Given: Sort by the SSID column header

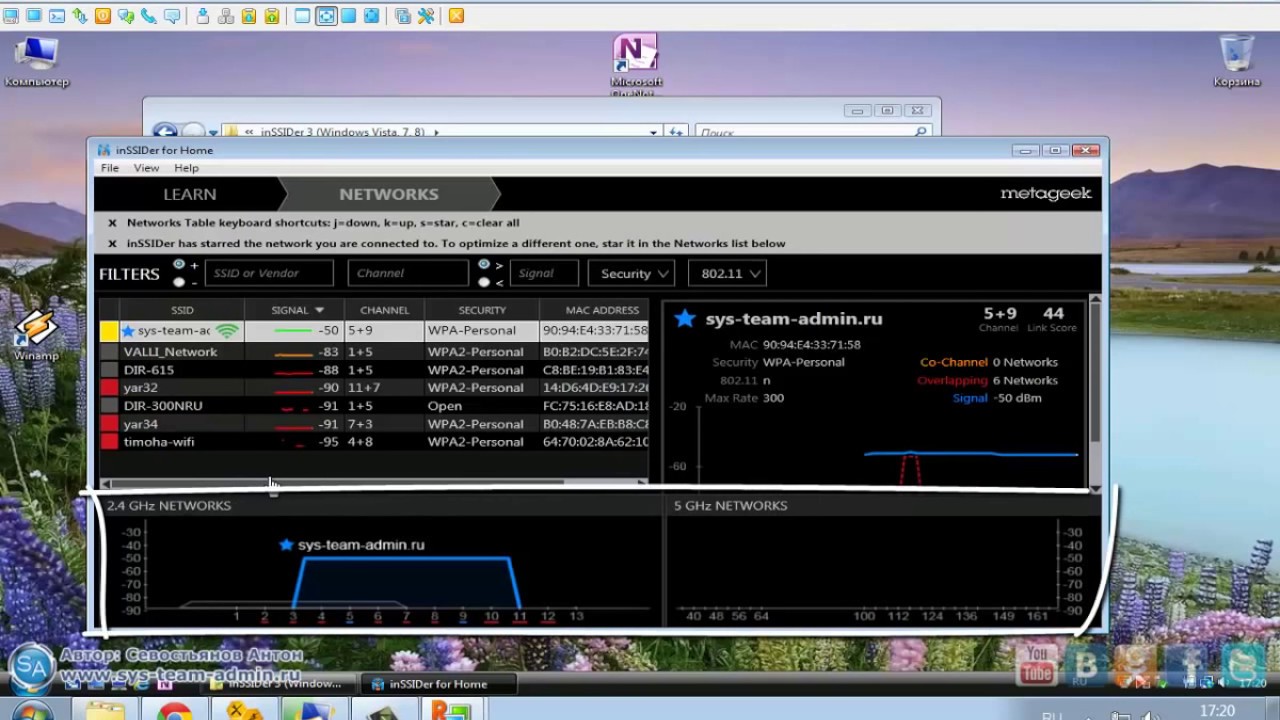Looking at the screenshot, I should pos(182,310).
